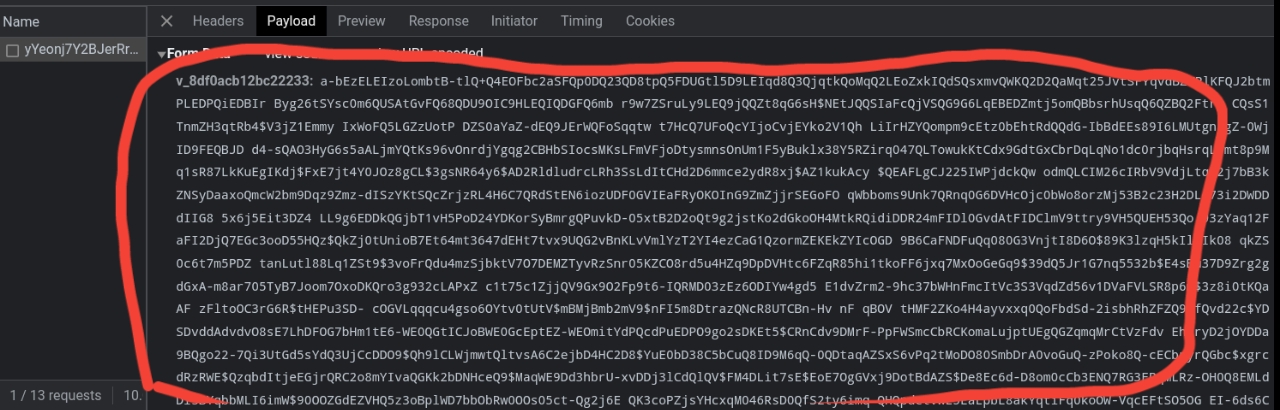Close the request details panel
1280x410 pixels.
[167, 21]
